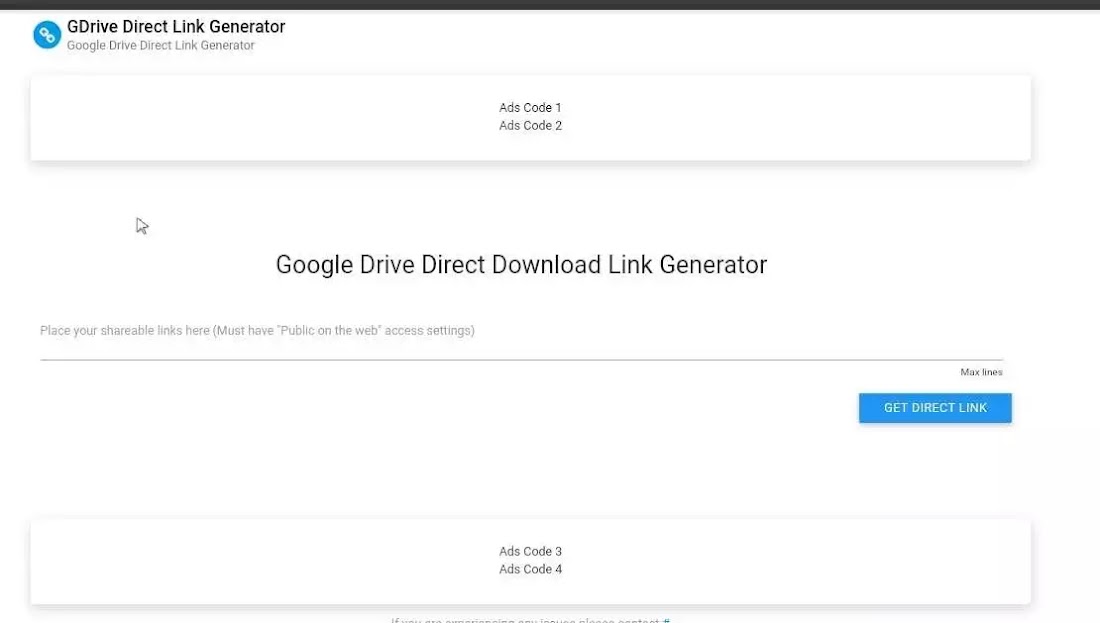Click the Max lines label
This screenshot has width=1100, height=623.
tap(981, 372)
